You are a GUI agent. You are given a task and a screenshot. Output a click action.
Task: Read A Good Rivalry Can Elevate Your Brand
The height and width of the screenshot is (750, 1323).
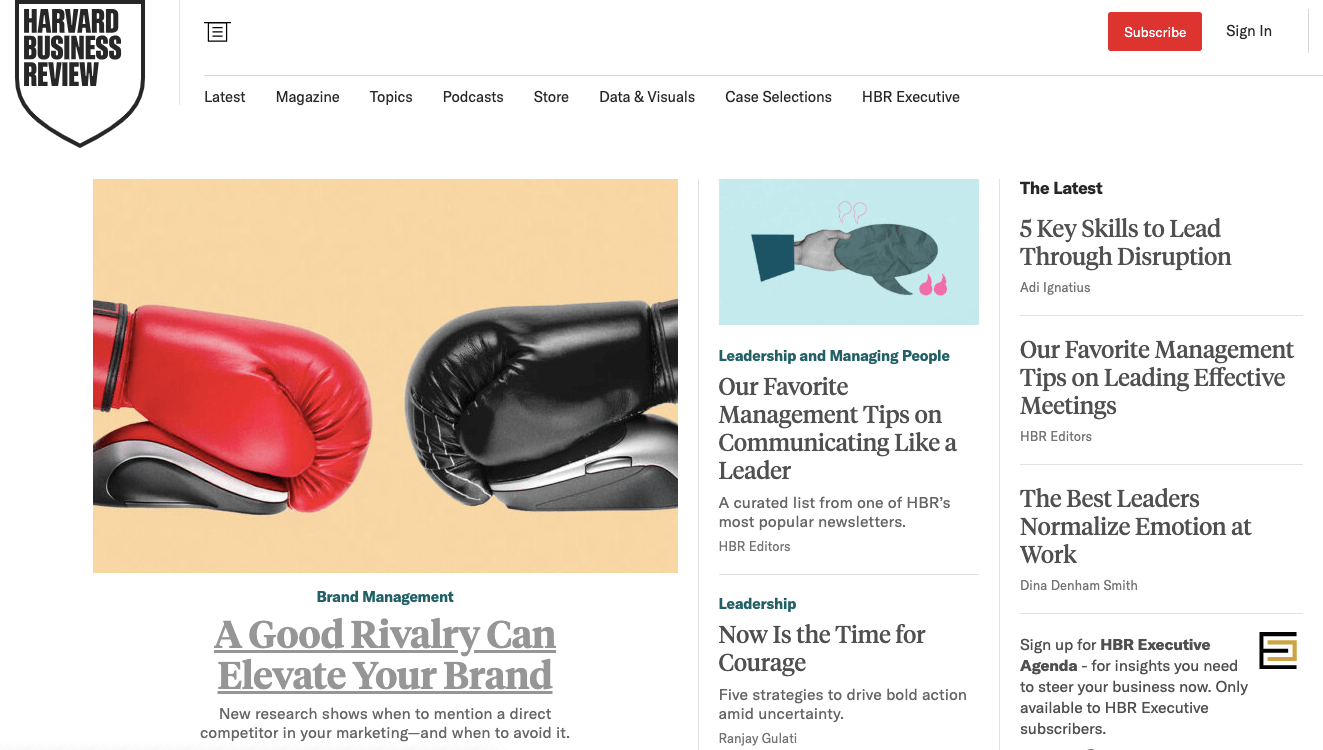point(385,655)
